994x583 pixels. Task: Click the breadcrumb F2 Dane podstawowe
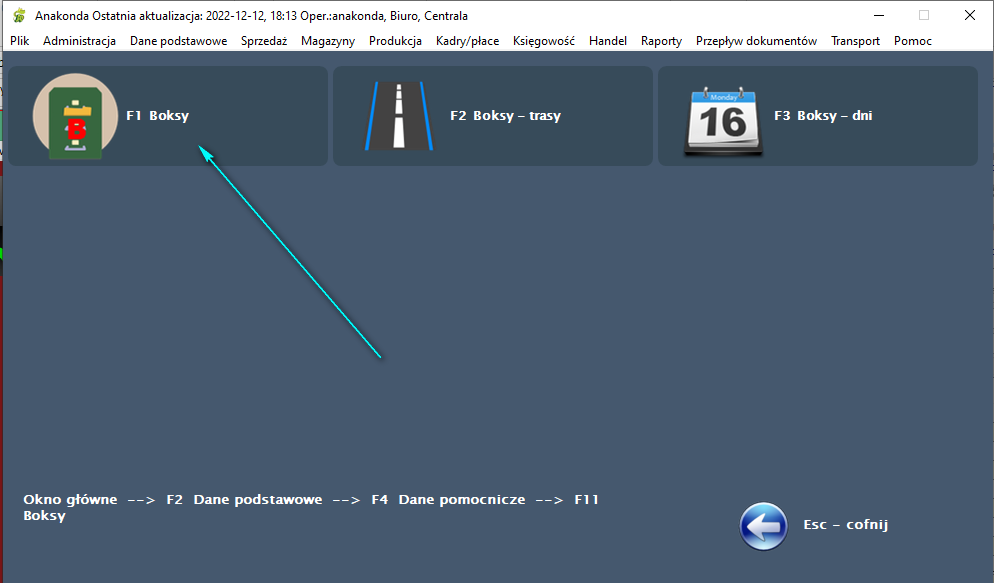[x=244, y=499]
